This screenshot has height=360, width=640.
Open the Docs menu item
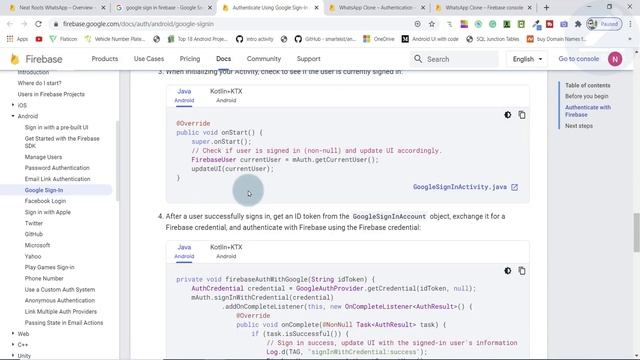click(223, 59)
